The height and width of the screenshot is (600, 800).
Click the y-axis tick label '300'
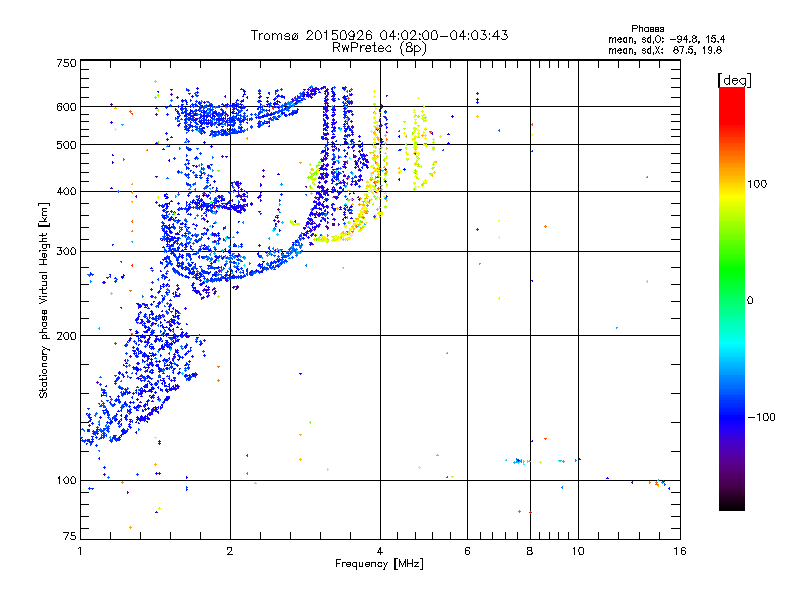(66, 252)
